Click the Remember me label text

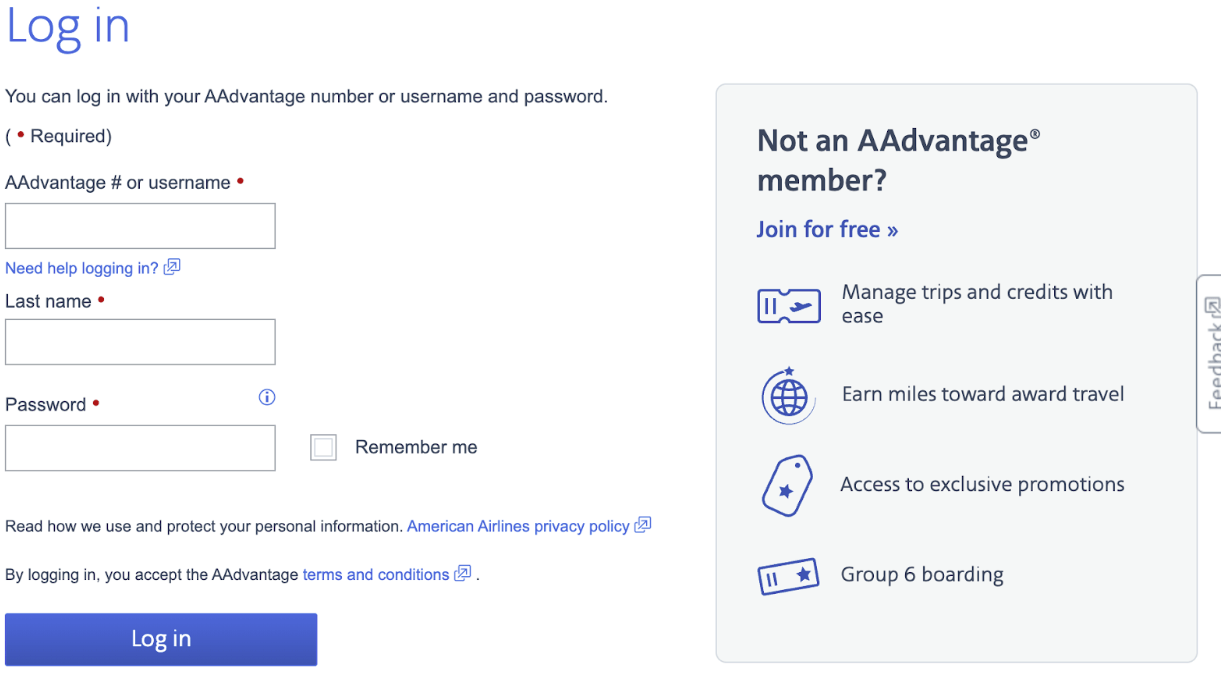pos(416,447)
